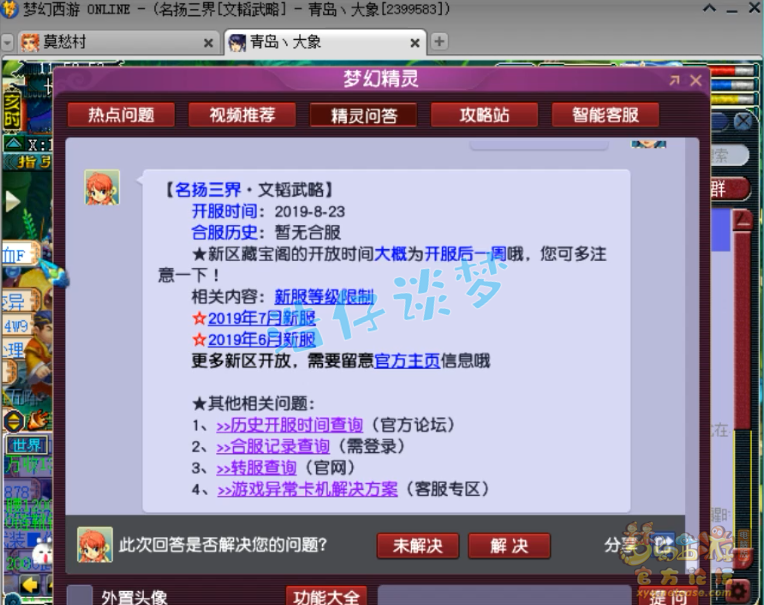This screenshot has height=605, width=764.
Task: Open the 2019年6月新服 link
Action: click(x=262, y=340)
